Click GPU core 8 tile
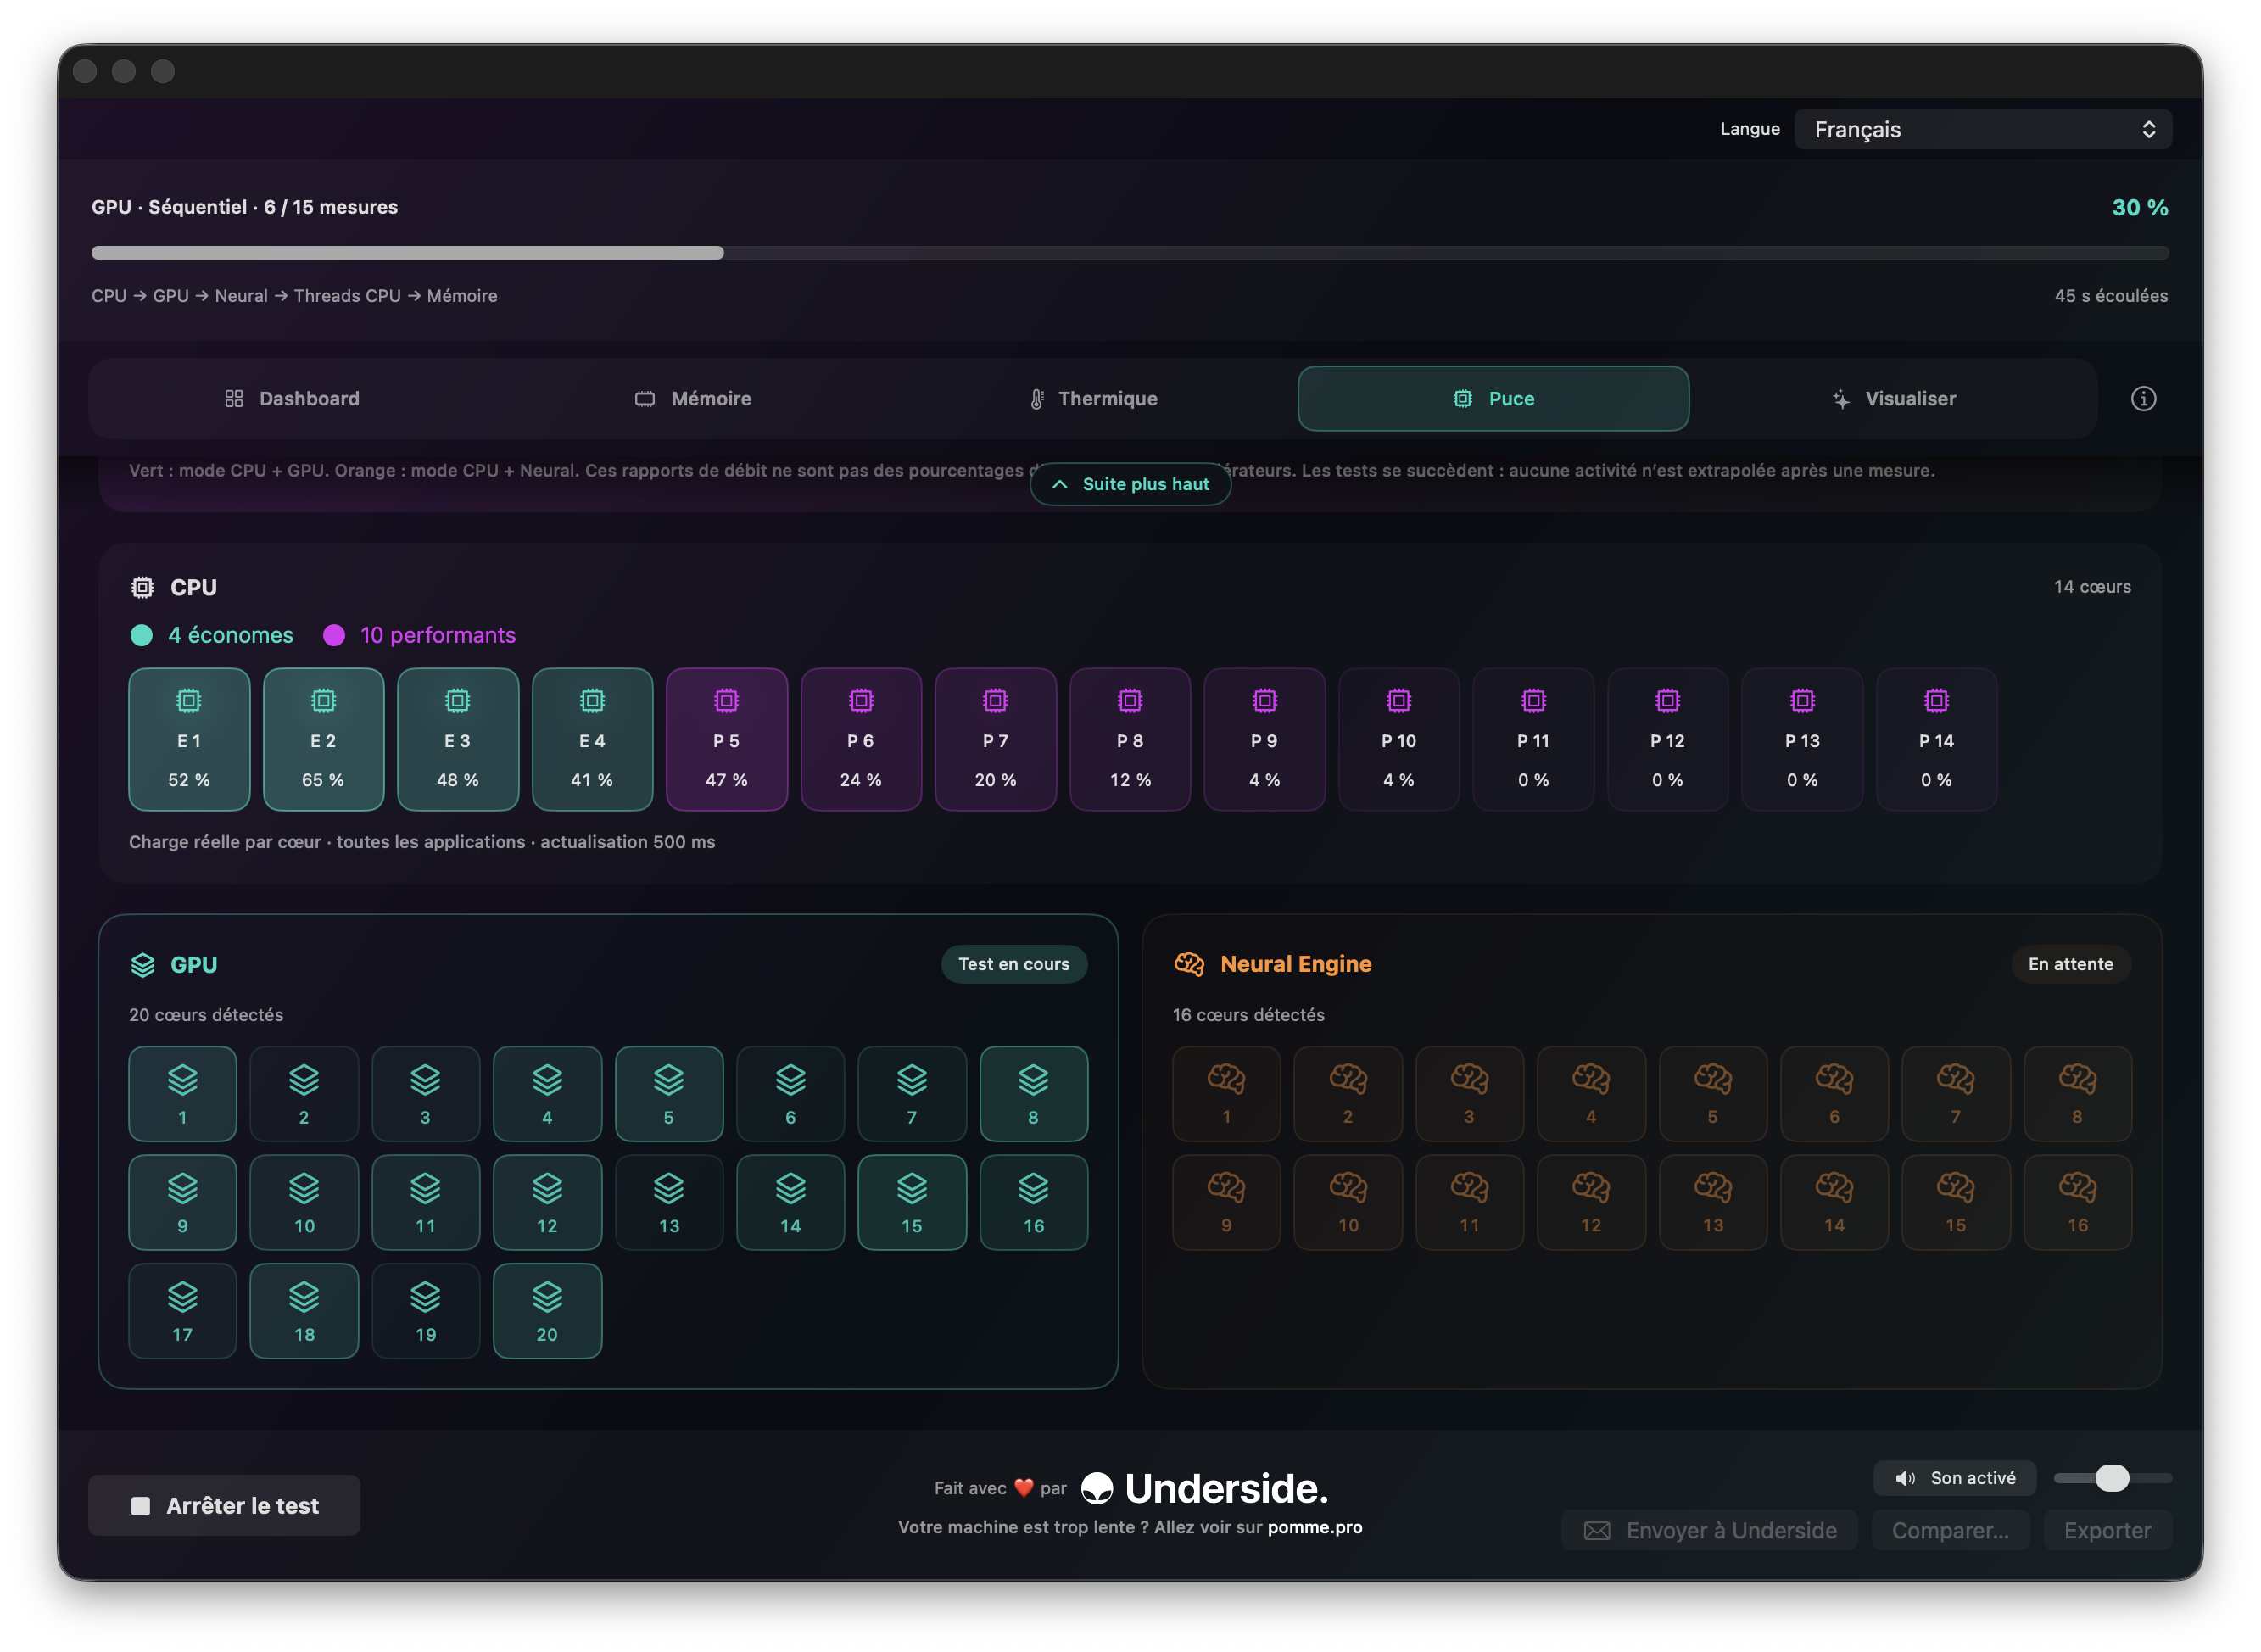 (1033, 1094)
